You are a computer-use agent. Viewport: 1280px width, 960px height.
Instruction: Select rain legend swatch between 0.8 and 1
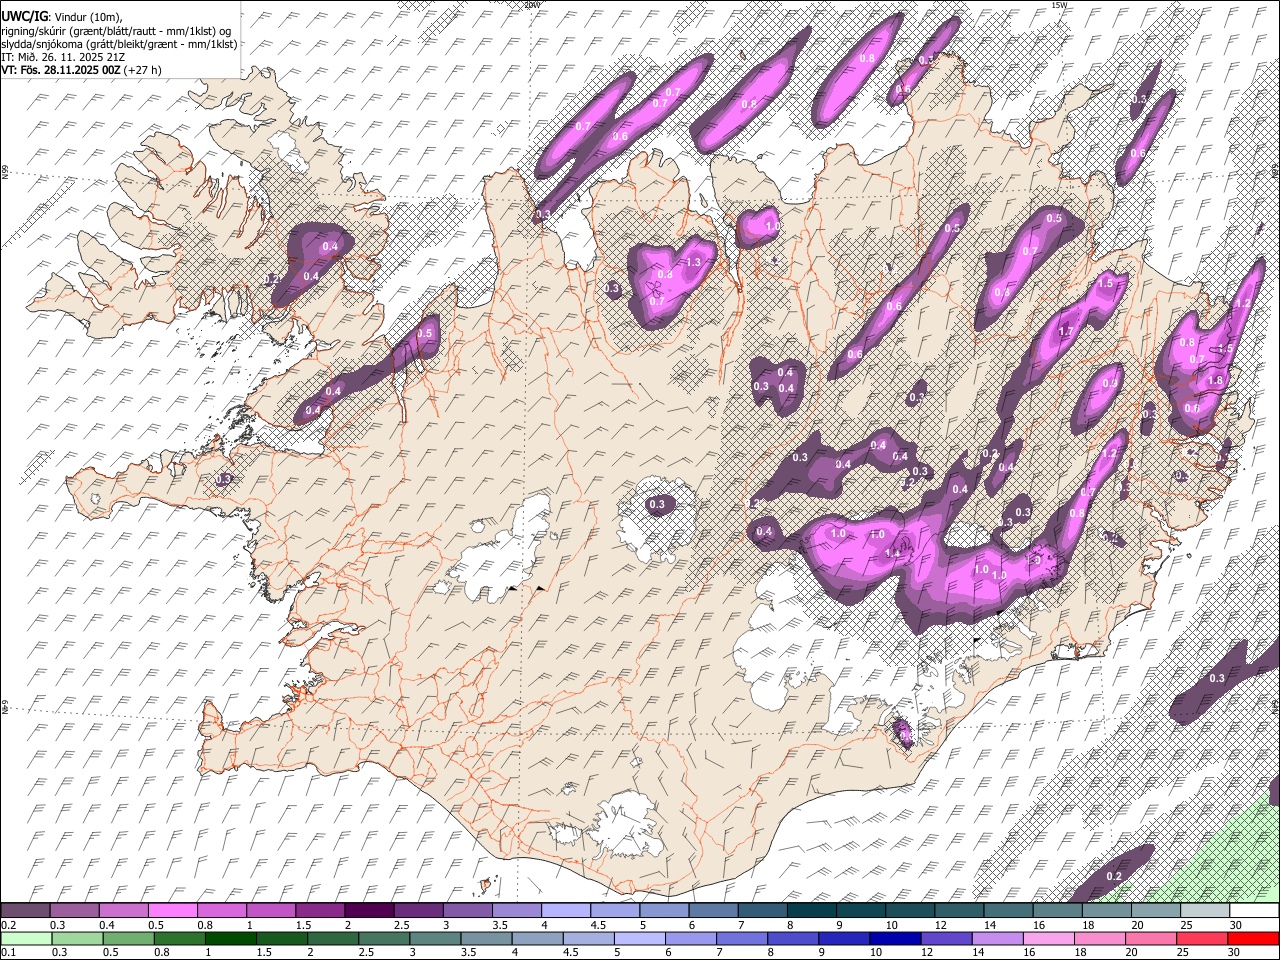click(x=179, y=938)
